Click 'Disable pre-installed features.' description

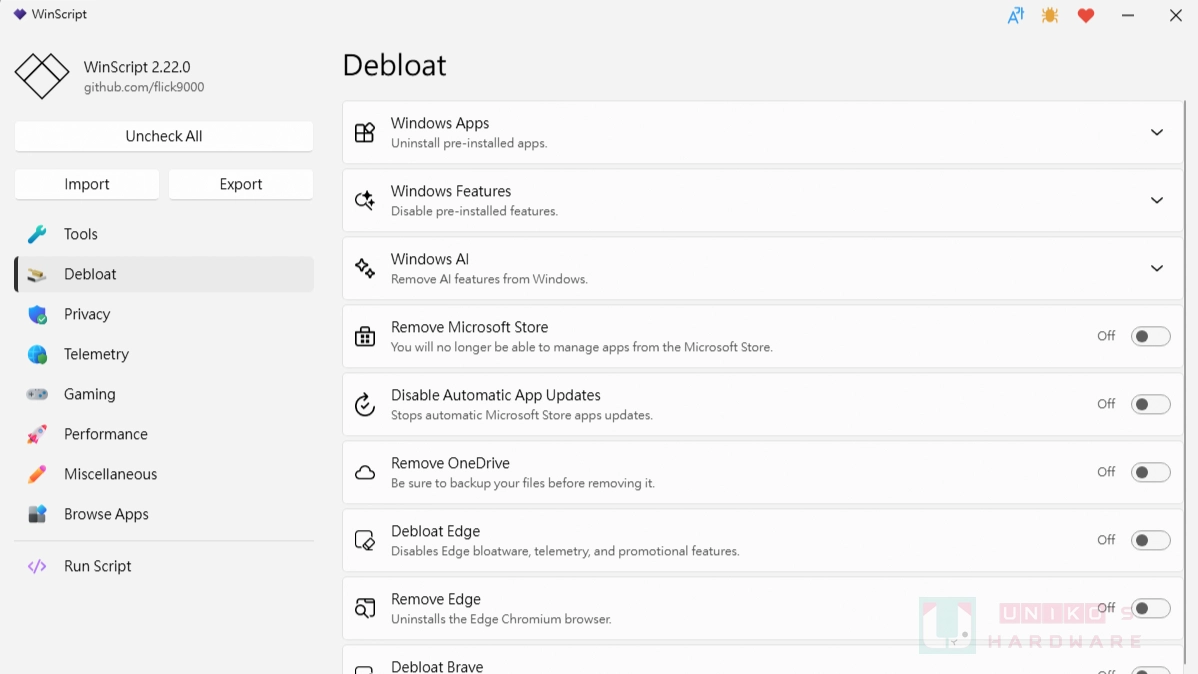(474, 211)
